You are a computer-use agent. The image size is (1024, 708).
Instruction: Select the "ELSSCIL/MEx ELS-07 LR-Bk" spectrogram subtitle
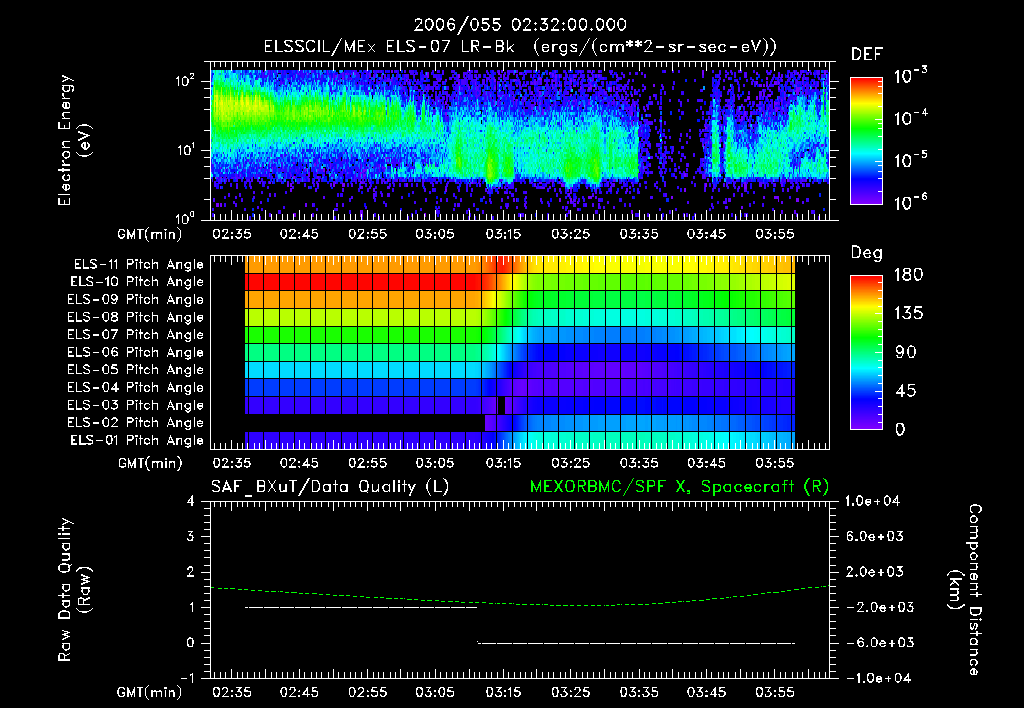pyautogui.click(x=389, y=47)
